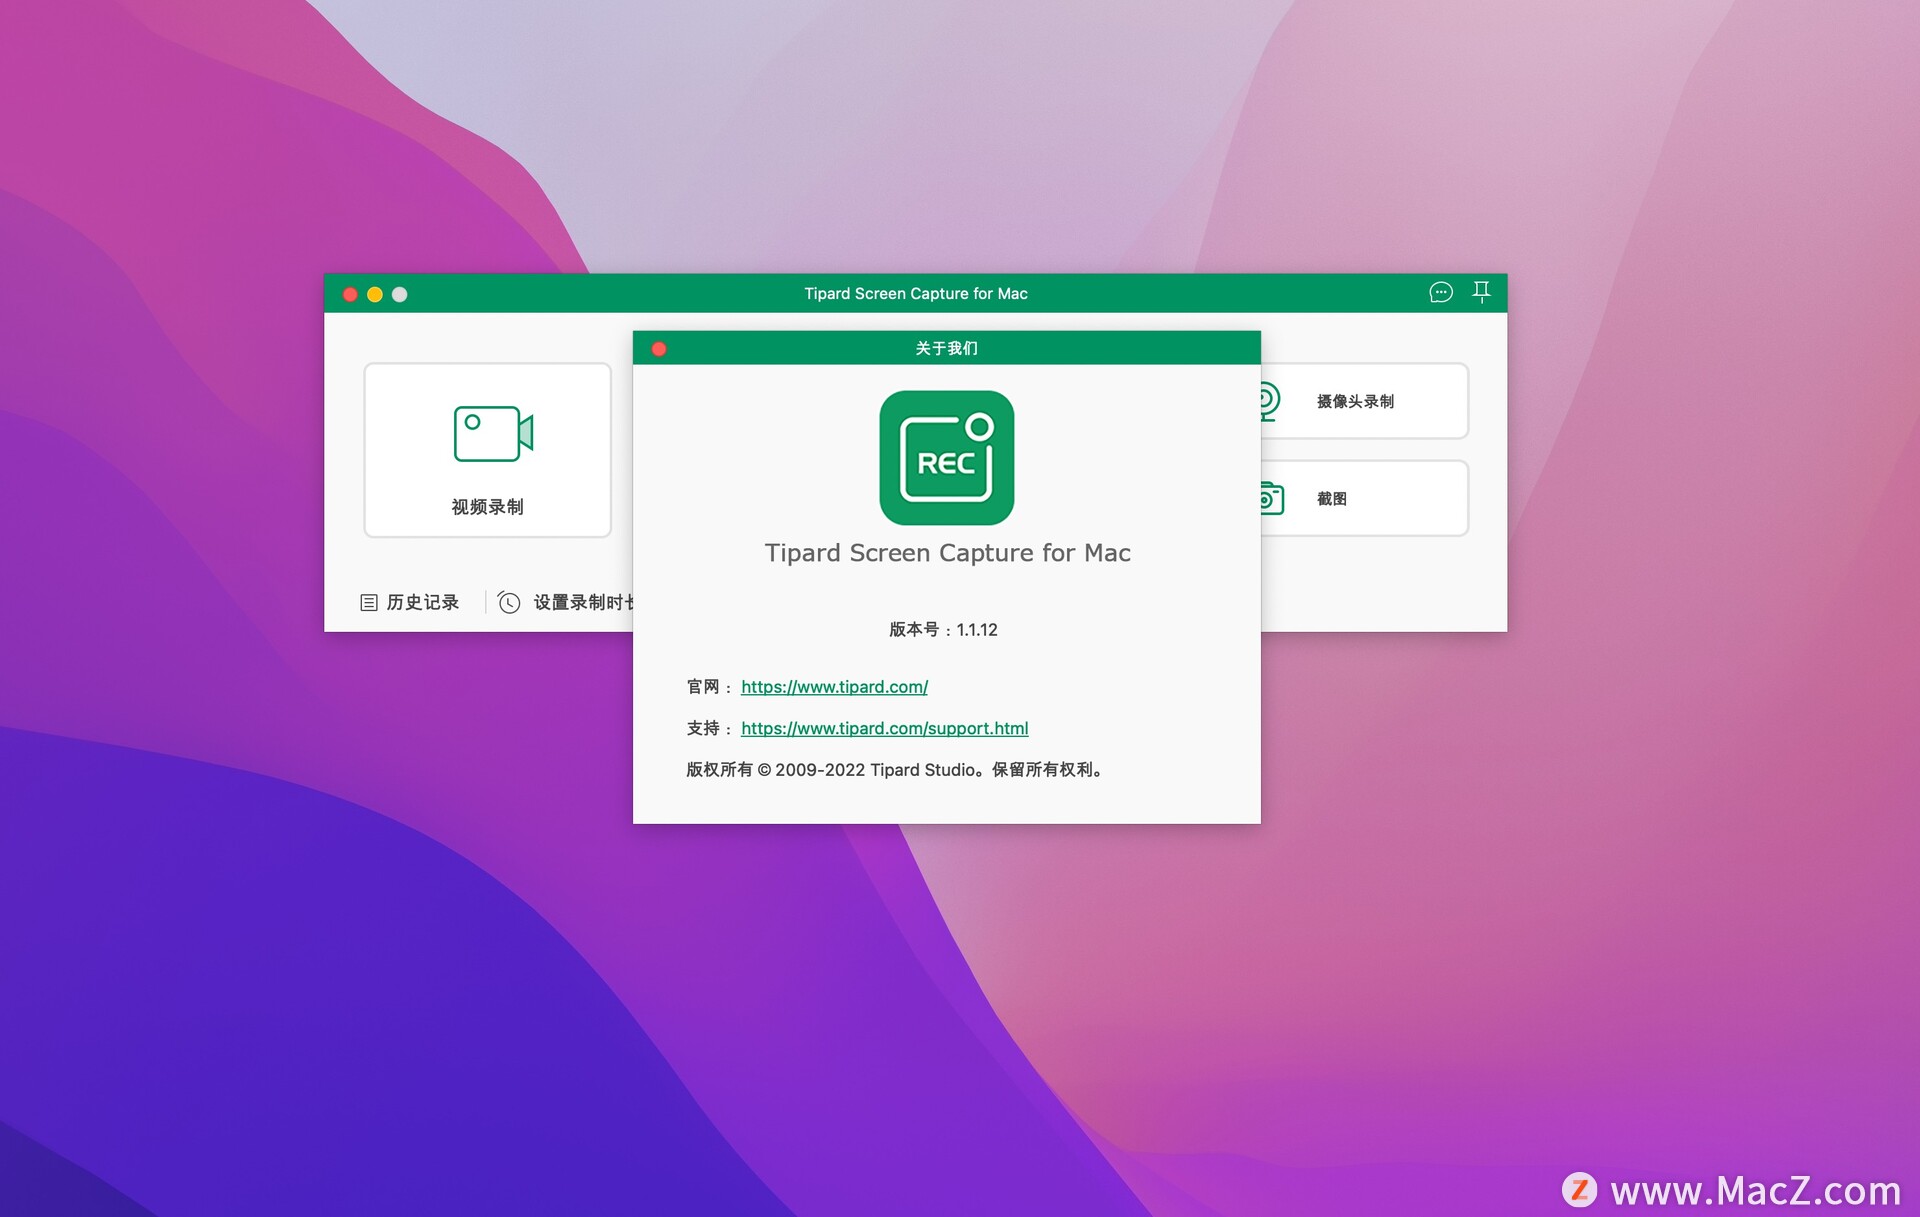Screen dimensions: 1920x1217
Task: Click the green REC app logo
Action: (946, 457)
